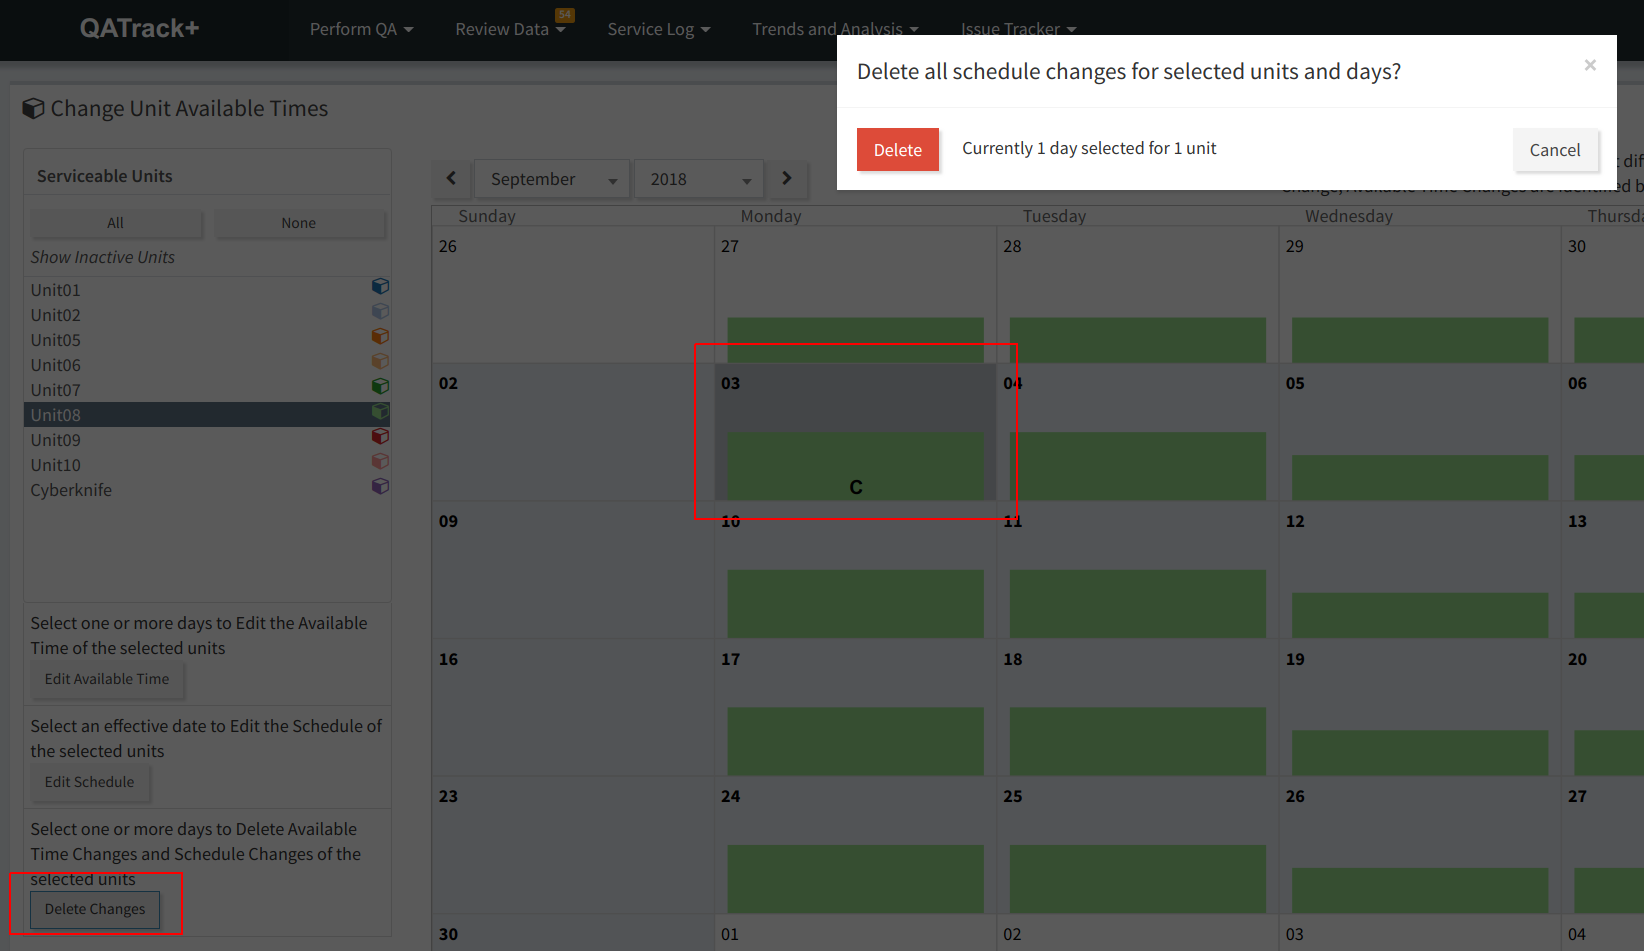1644x951 pixels.
Task: Go to previous month arrow
Action: (451, 178)
